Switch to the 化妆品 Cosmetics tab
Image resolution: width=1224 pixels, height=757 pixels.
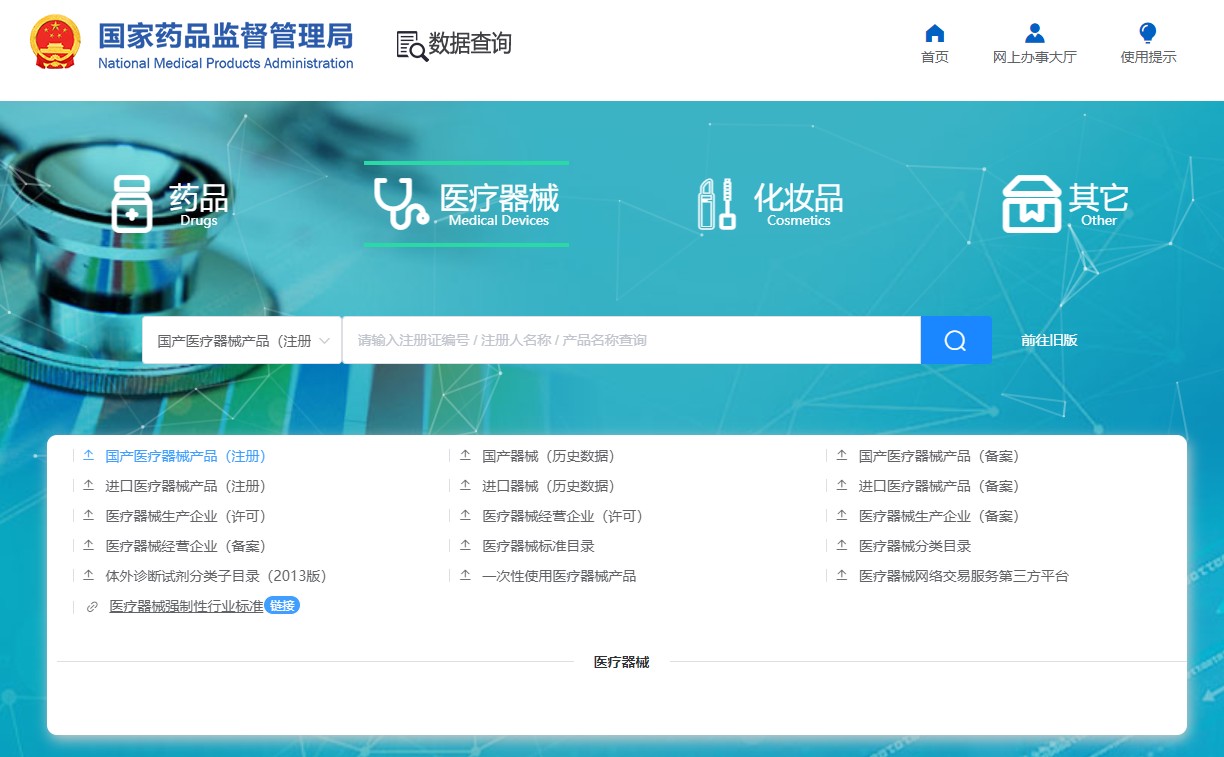pos(770,204)
